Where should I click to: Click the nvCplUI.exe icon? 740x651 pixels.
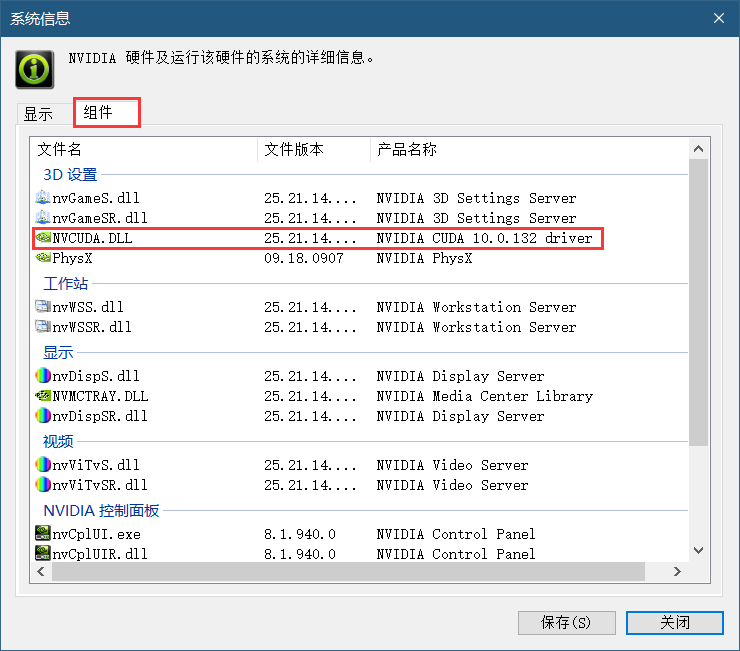(x=42, y=533)
